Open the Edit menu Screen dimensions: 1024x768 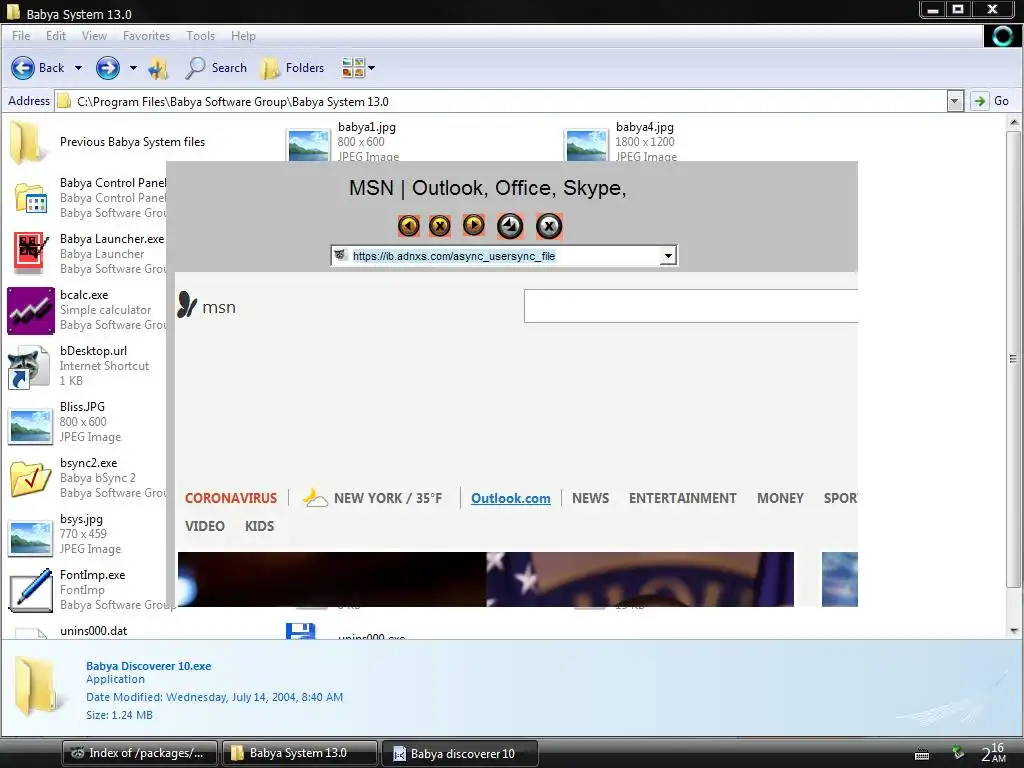coord(56,36)
